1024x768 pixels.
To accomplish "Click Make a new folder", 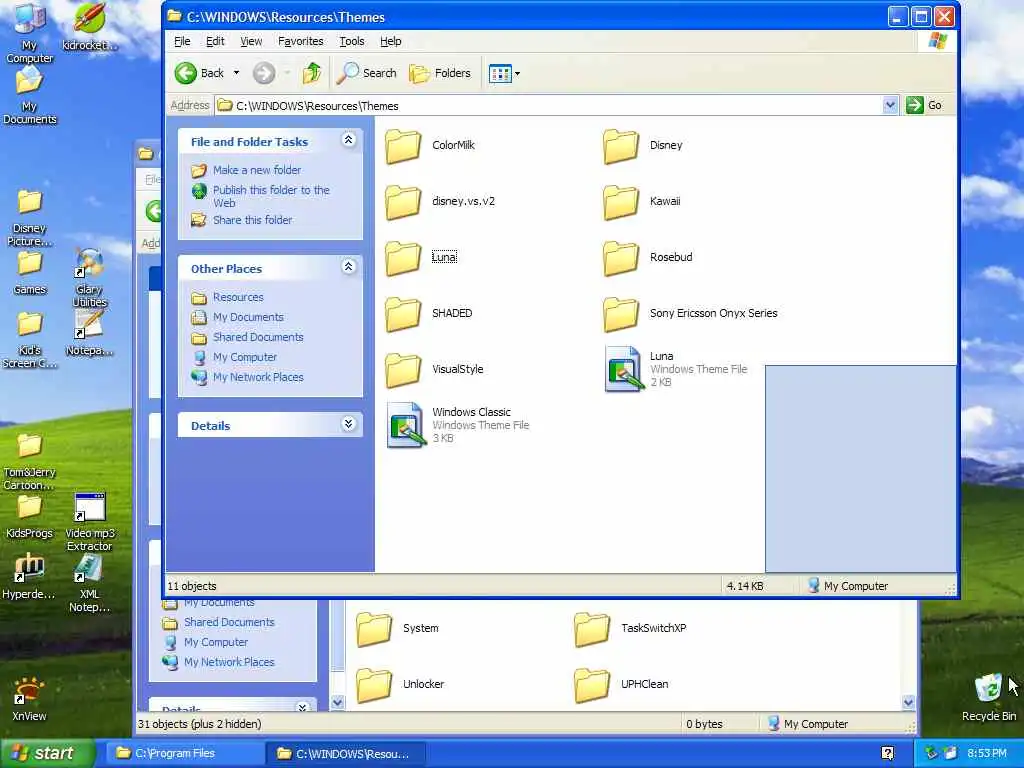I will click(257, 170).
